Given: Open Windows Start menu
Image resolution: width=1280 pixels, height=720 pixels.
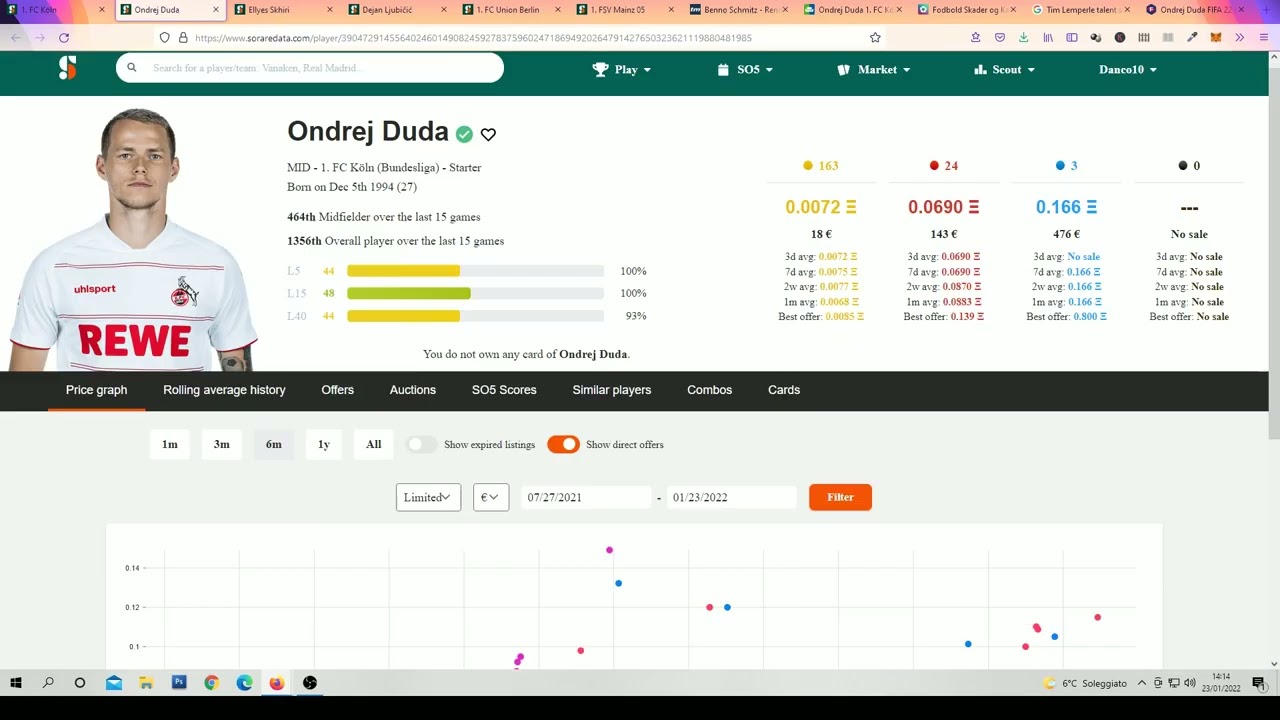Looking at the screenshot, I should [x=15, y=683].
